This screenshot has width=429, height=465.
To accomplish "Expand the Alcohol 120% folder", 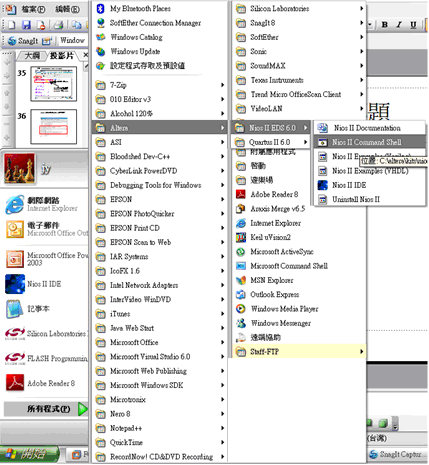I will click(160, 114).
